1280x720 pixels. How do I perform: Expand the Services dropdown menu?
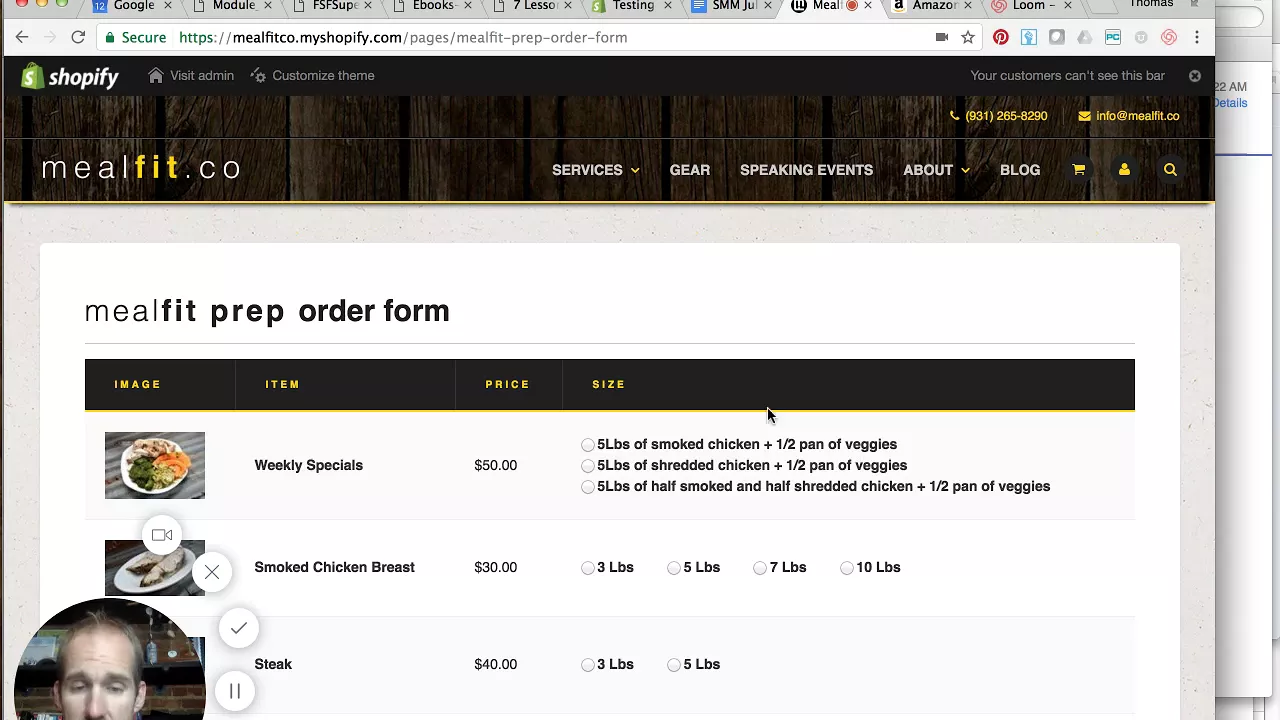coord(595,170)
